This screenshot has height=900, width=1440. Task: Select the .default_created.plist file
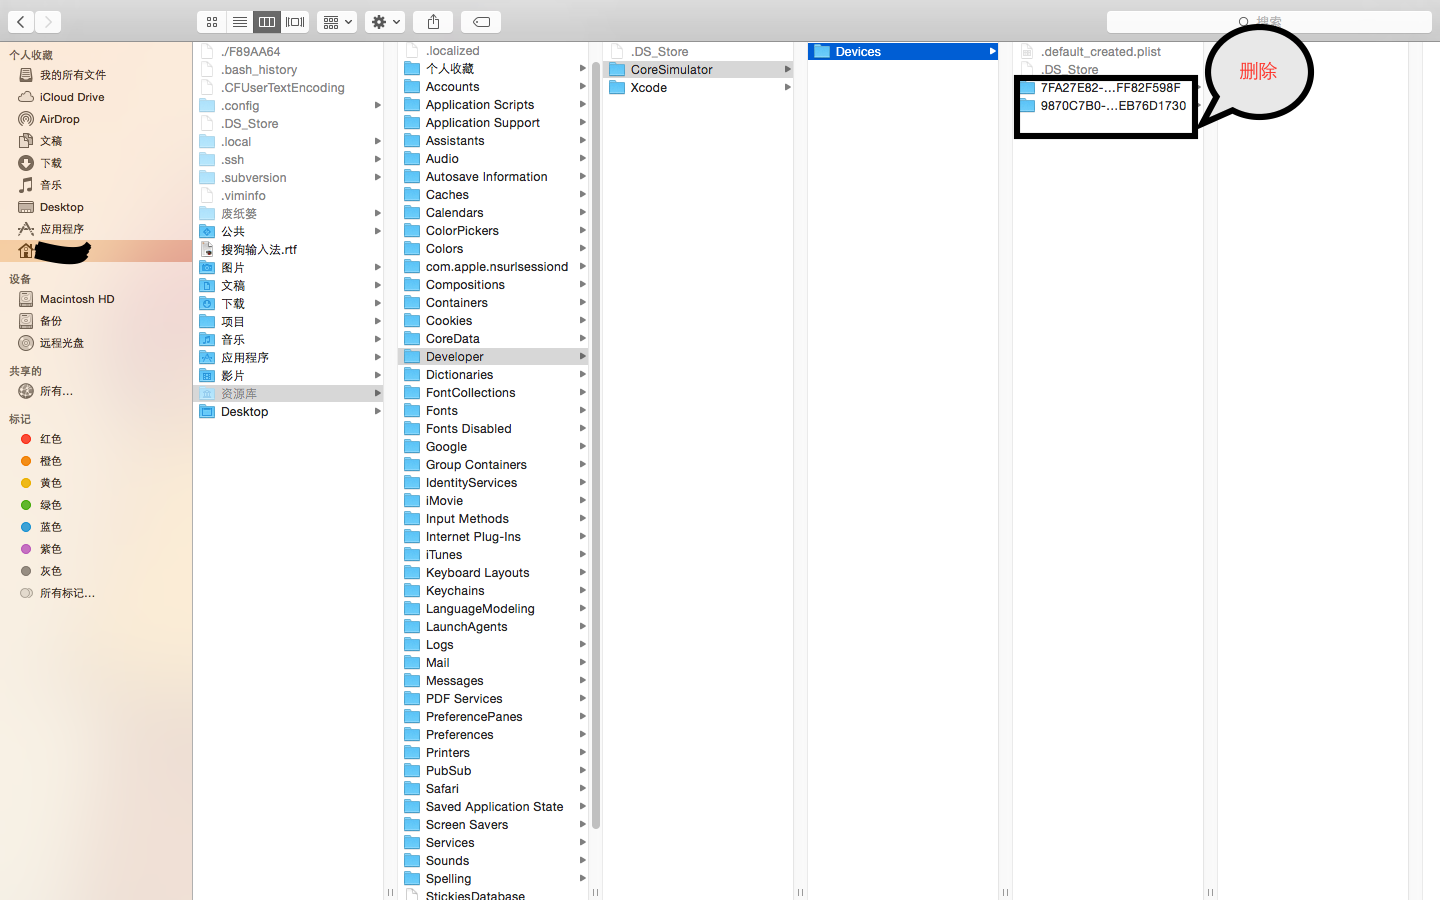click(1108, 52)
